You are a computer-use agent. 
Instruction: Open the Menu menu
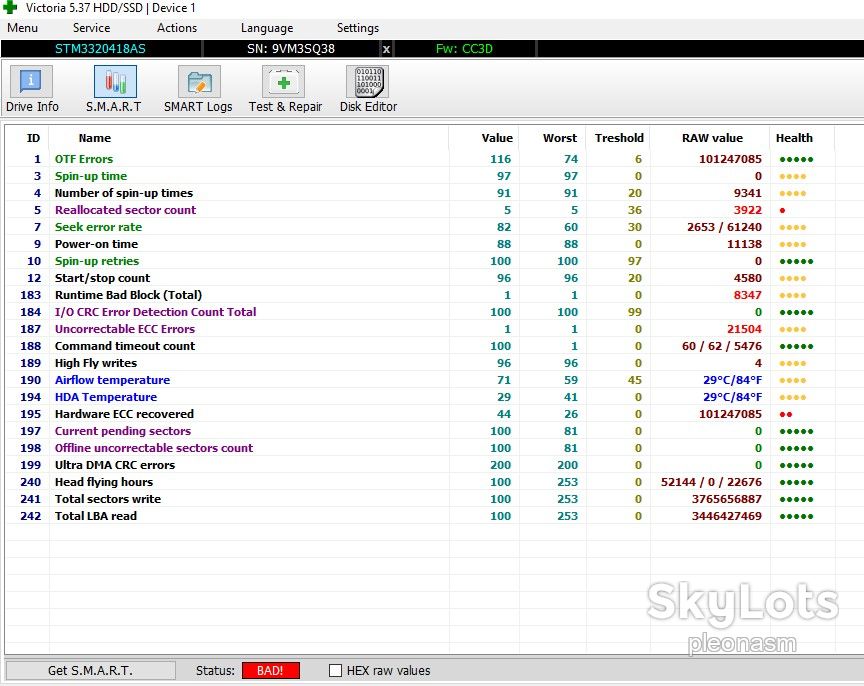coord(23,28)
